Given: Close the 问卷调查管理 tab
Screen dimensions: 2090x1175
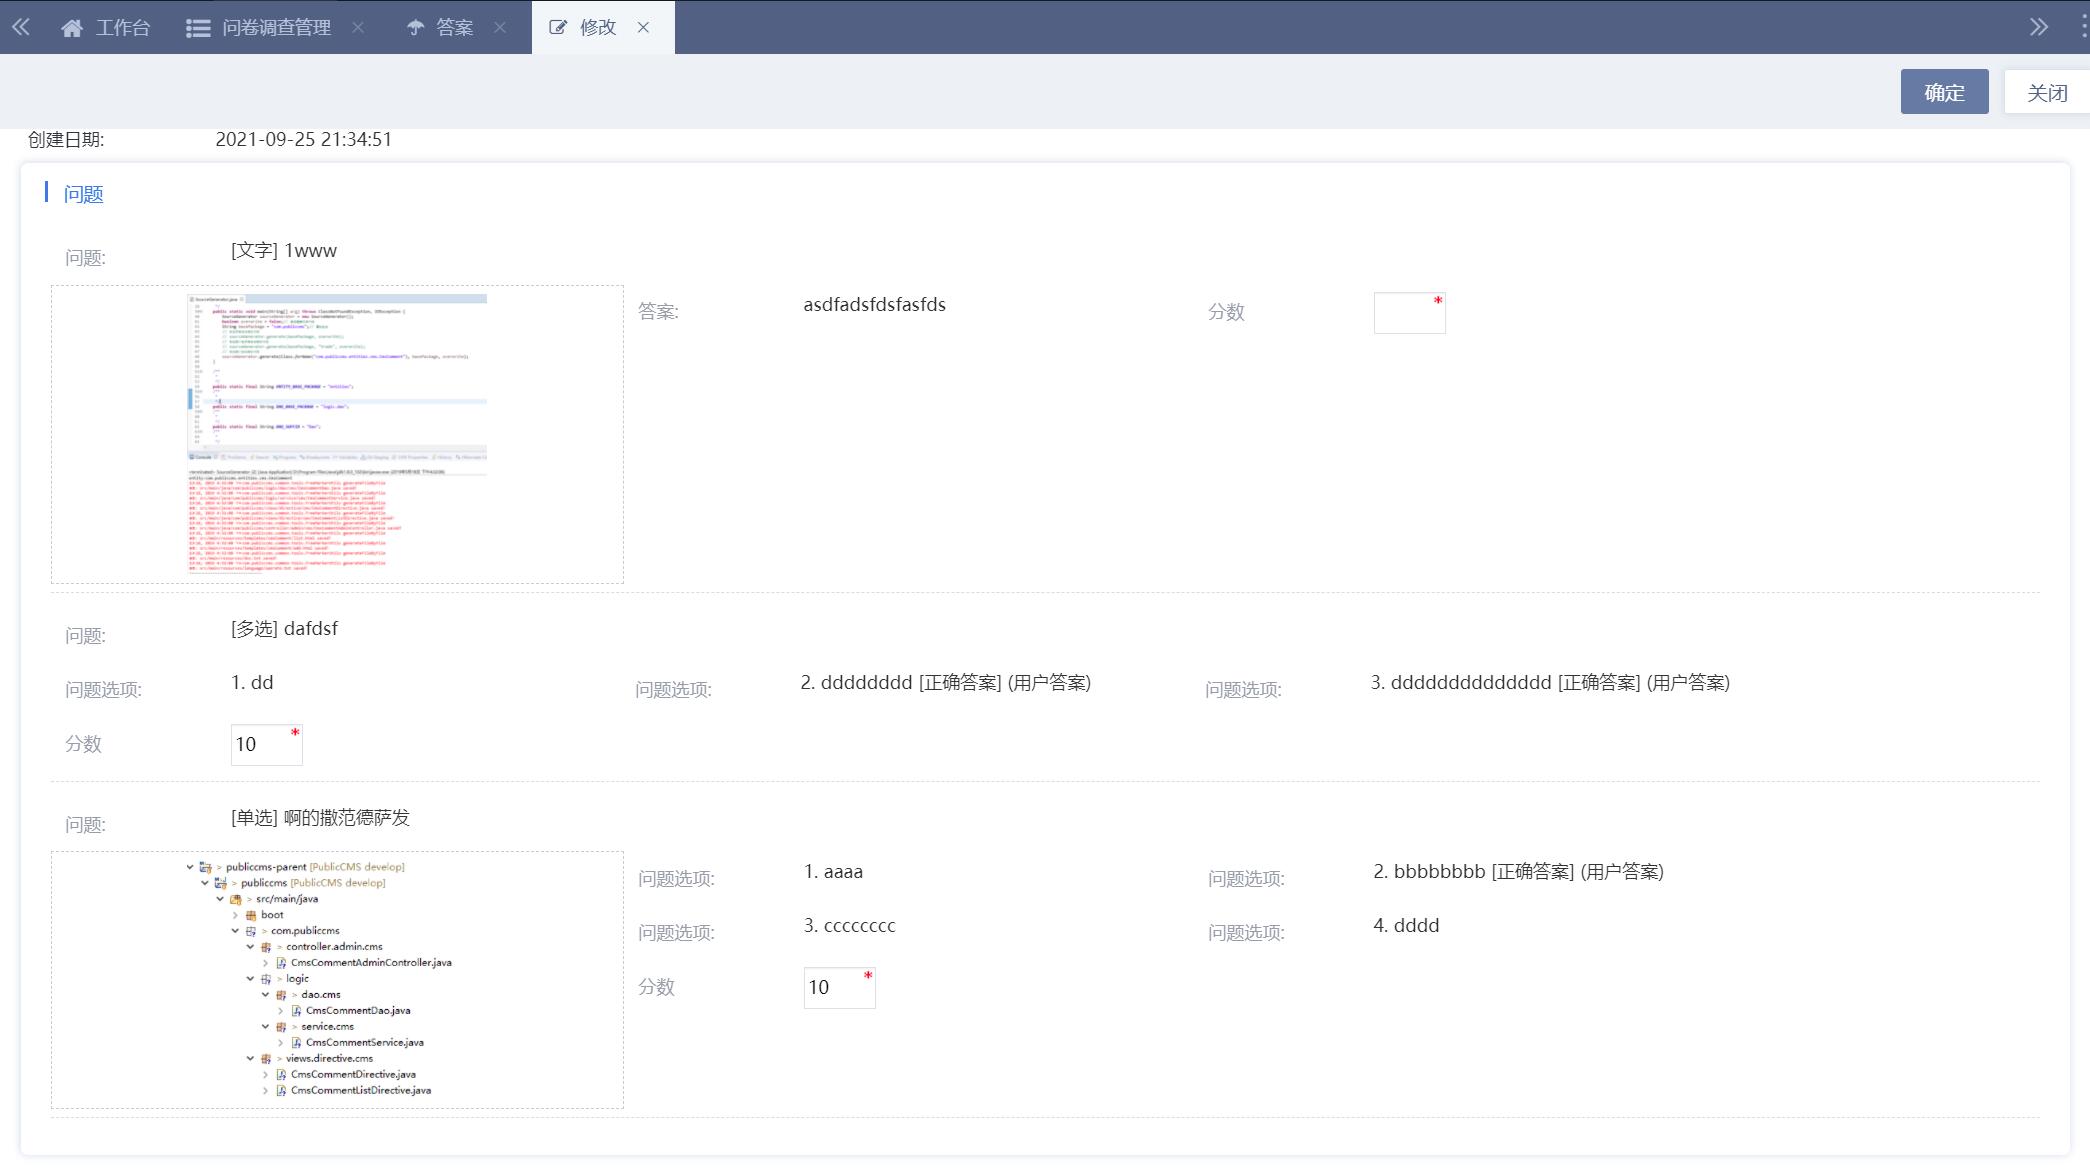Looking at the screenshot, I should tap(358, 28).
